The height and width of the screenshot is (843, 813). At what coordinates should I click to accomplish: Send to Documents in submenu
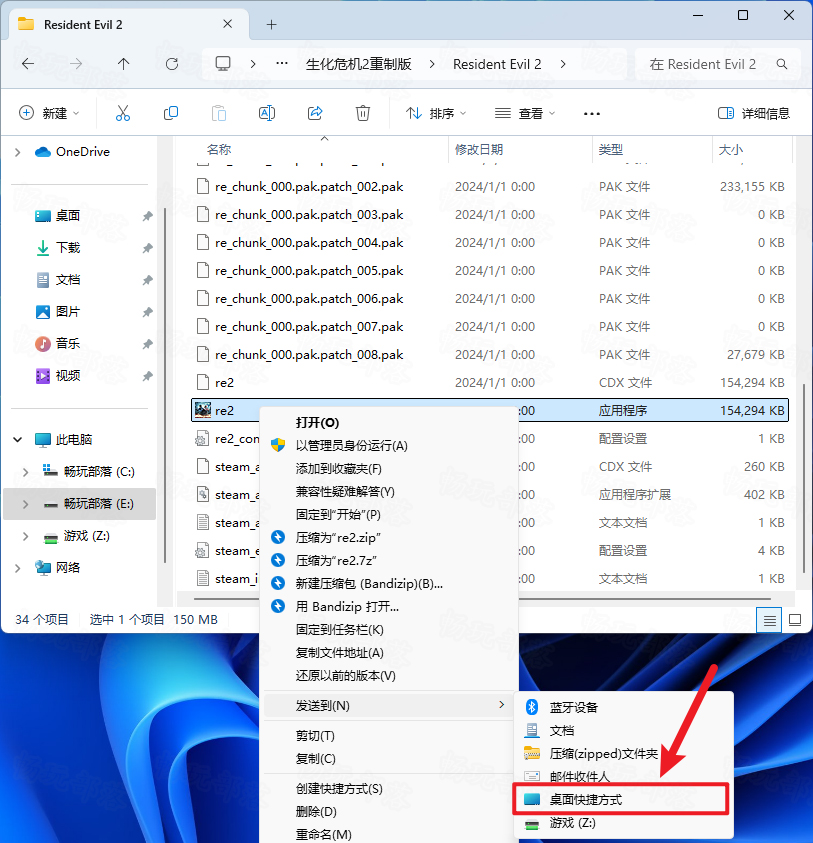tap(624, 730)
